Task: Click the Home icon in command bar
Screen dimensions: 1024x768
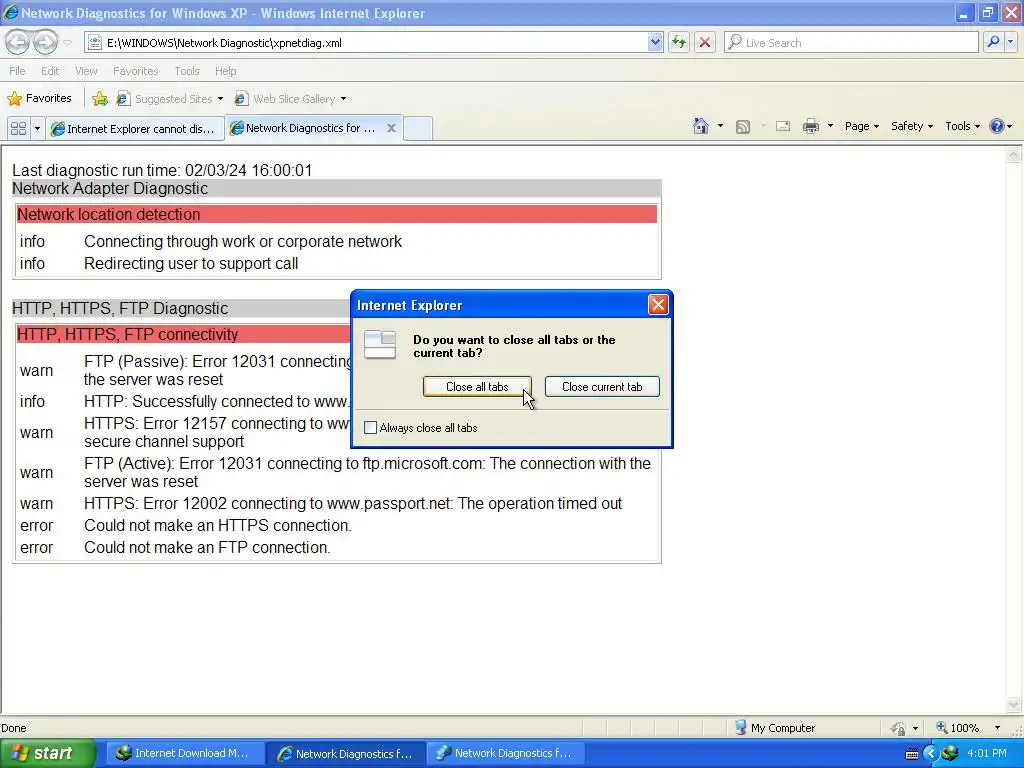Action: tap(701, 126)
